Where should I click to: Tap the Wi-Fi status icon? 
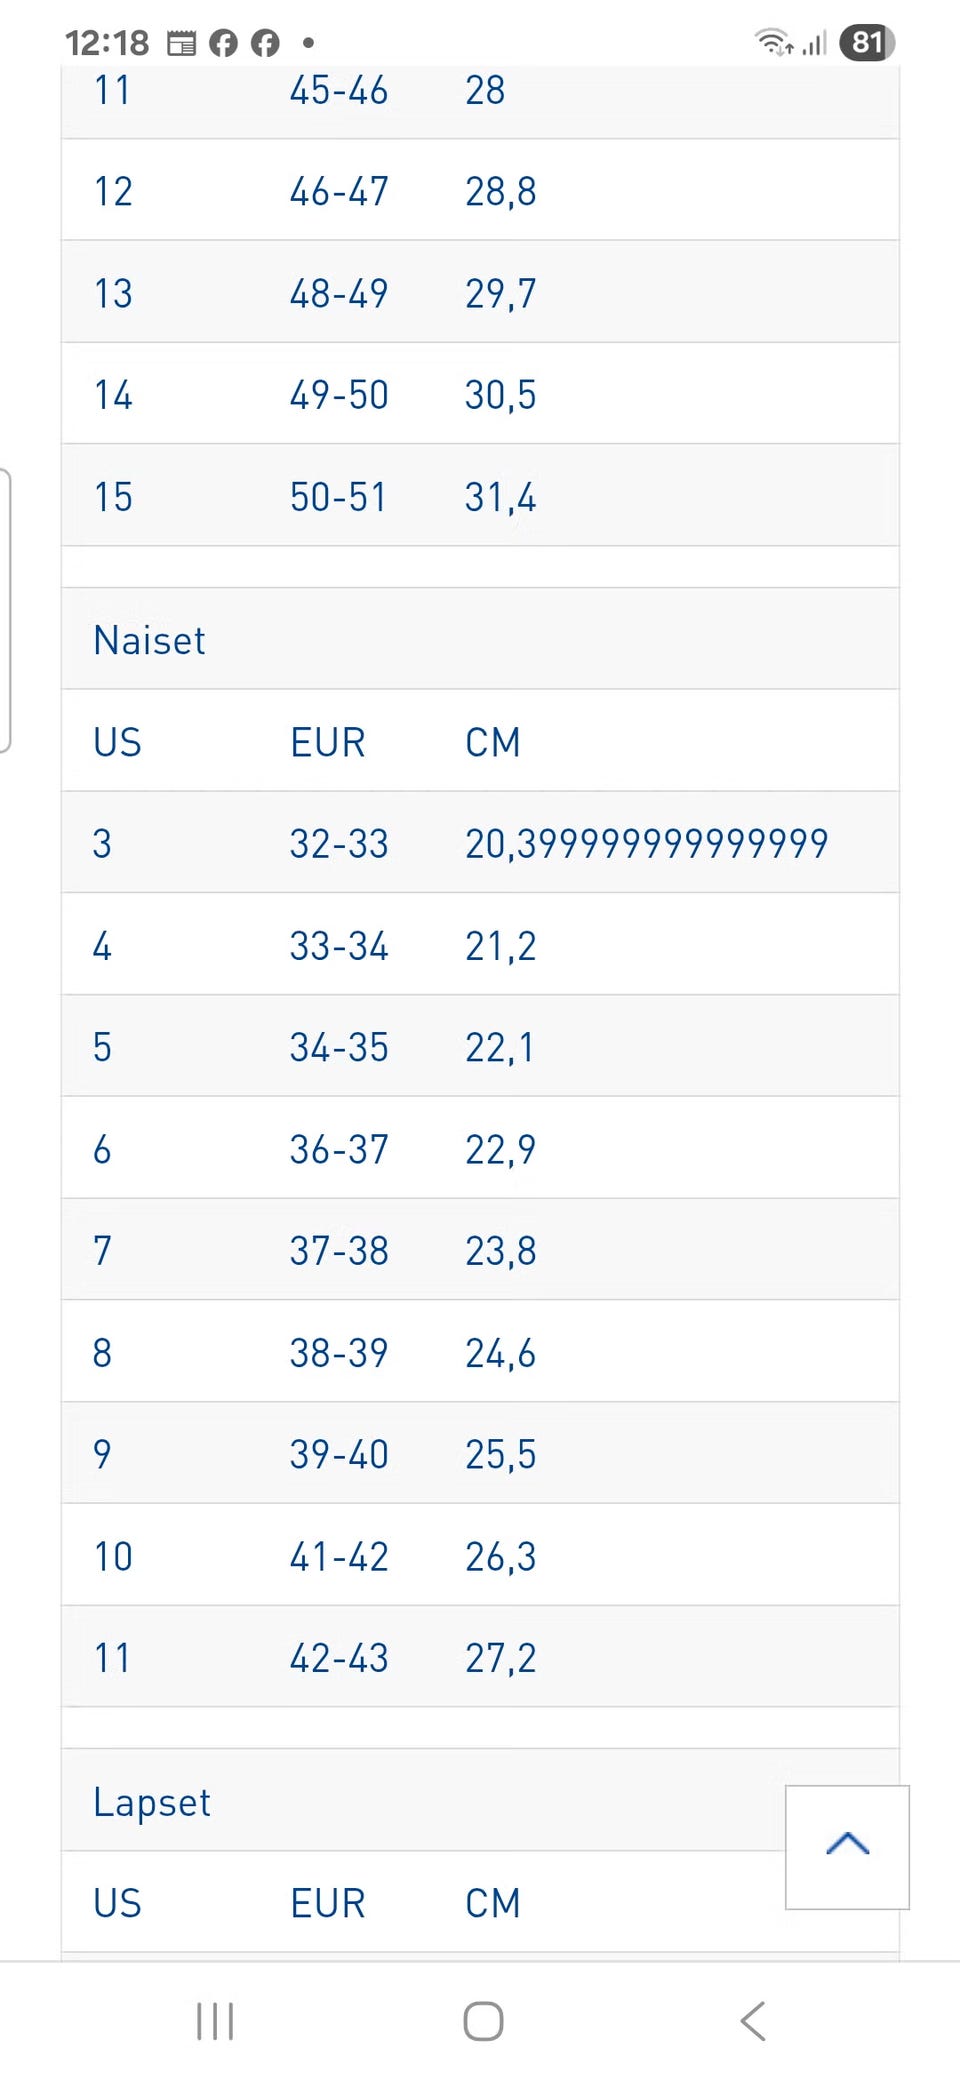click(773, 43)
